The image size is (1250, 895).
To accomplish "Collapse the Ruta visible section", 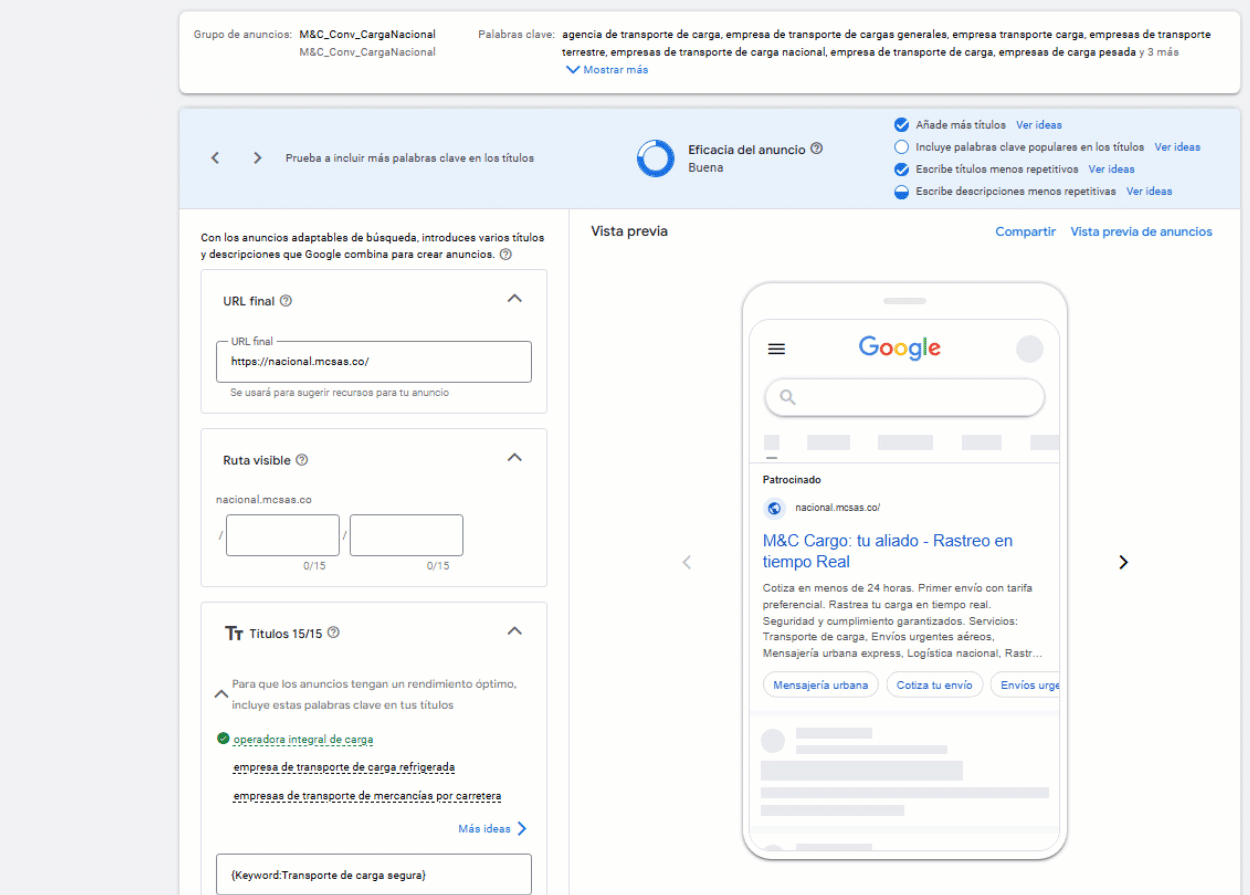I will click(x=514, y=457).
